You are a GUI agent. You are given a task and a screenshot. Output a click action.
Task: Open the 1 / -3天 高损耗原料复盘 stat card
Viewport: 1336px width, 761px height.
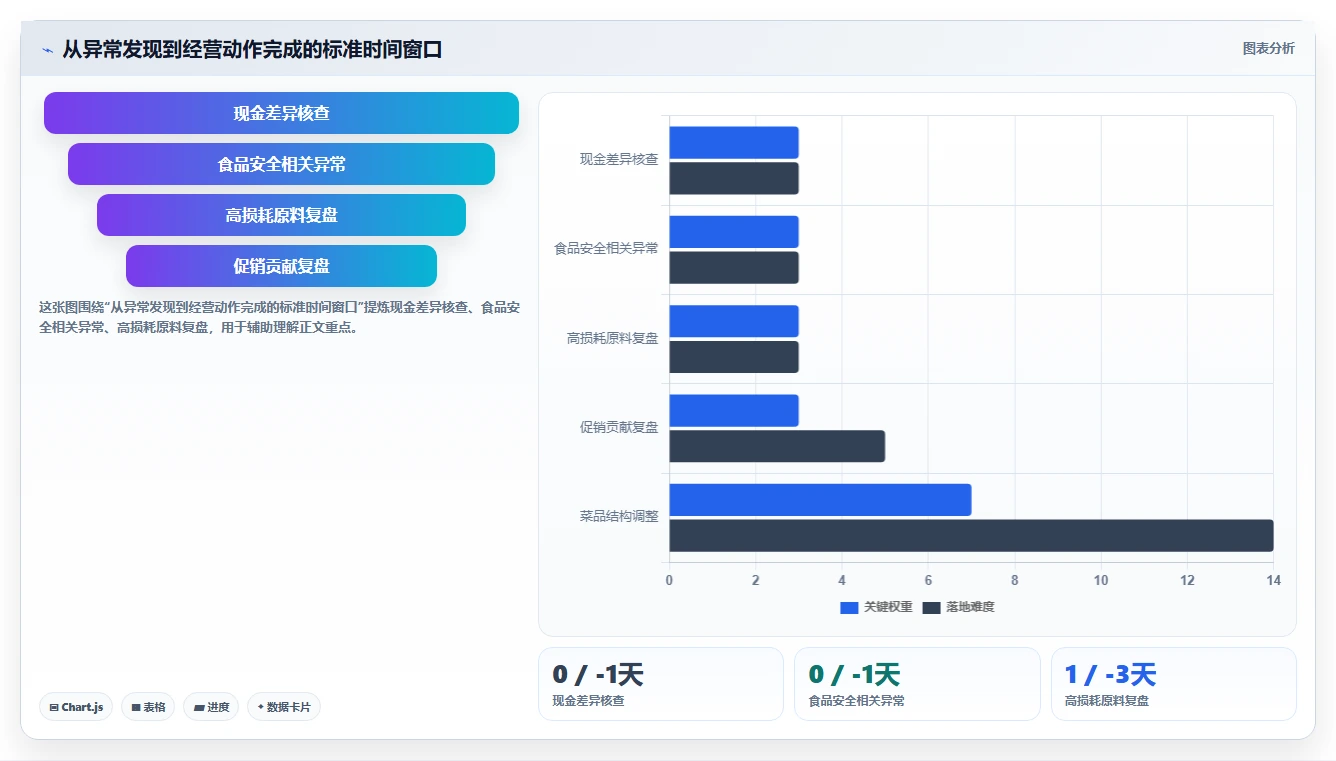(x=1174, y=684)
